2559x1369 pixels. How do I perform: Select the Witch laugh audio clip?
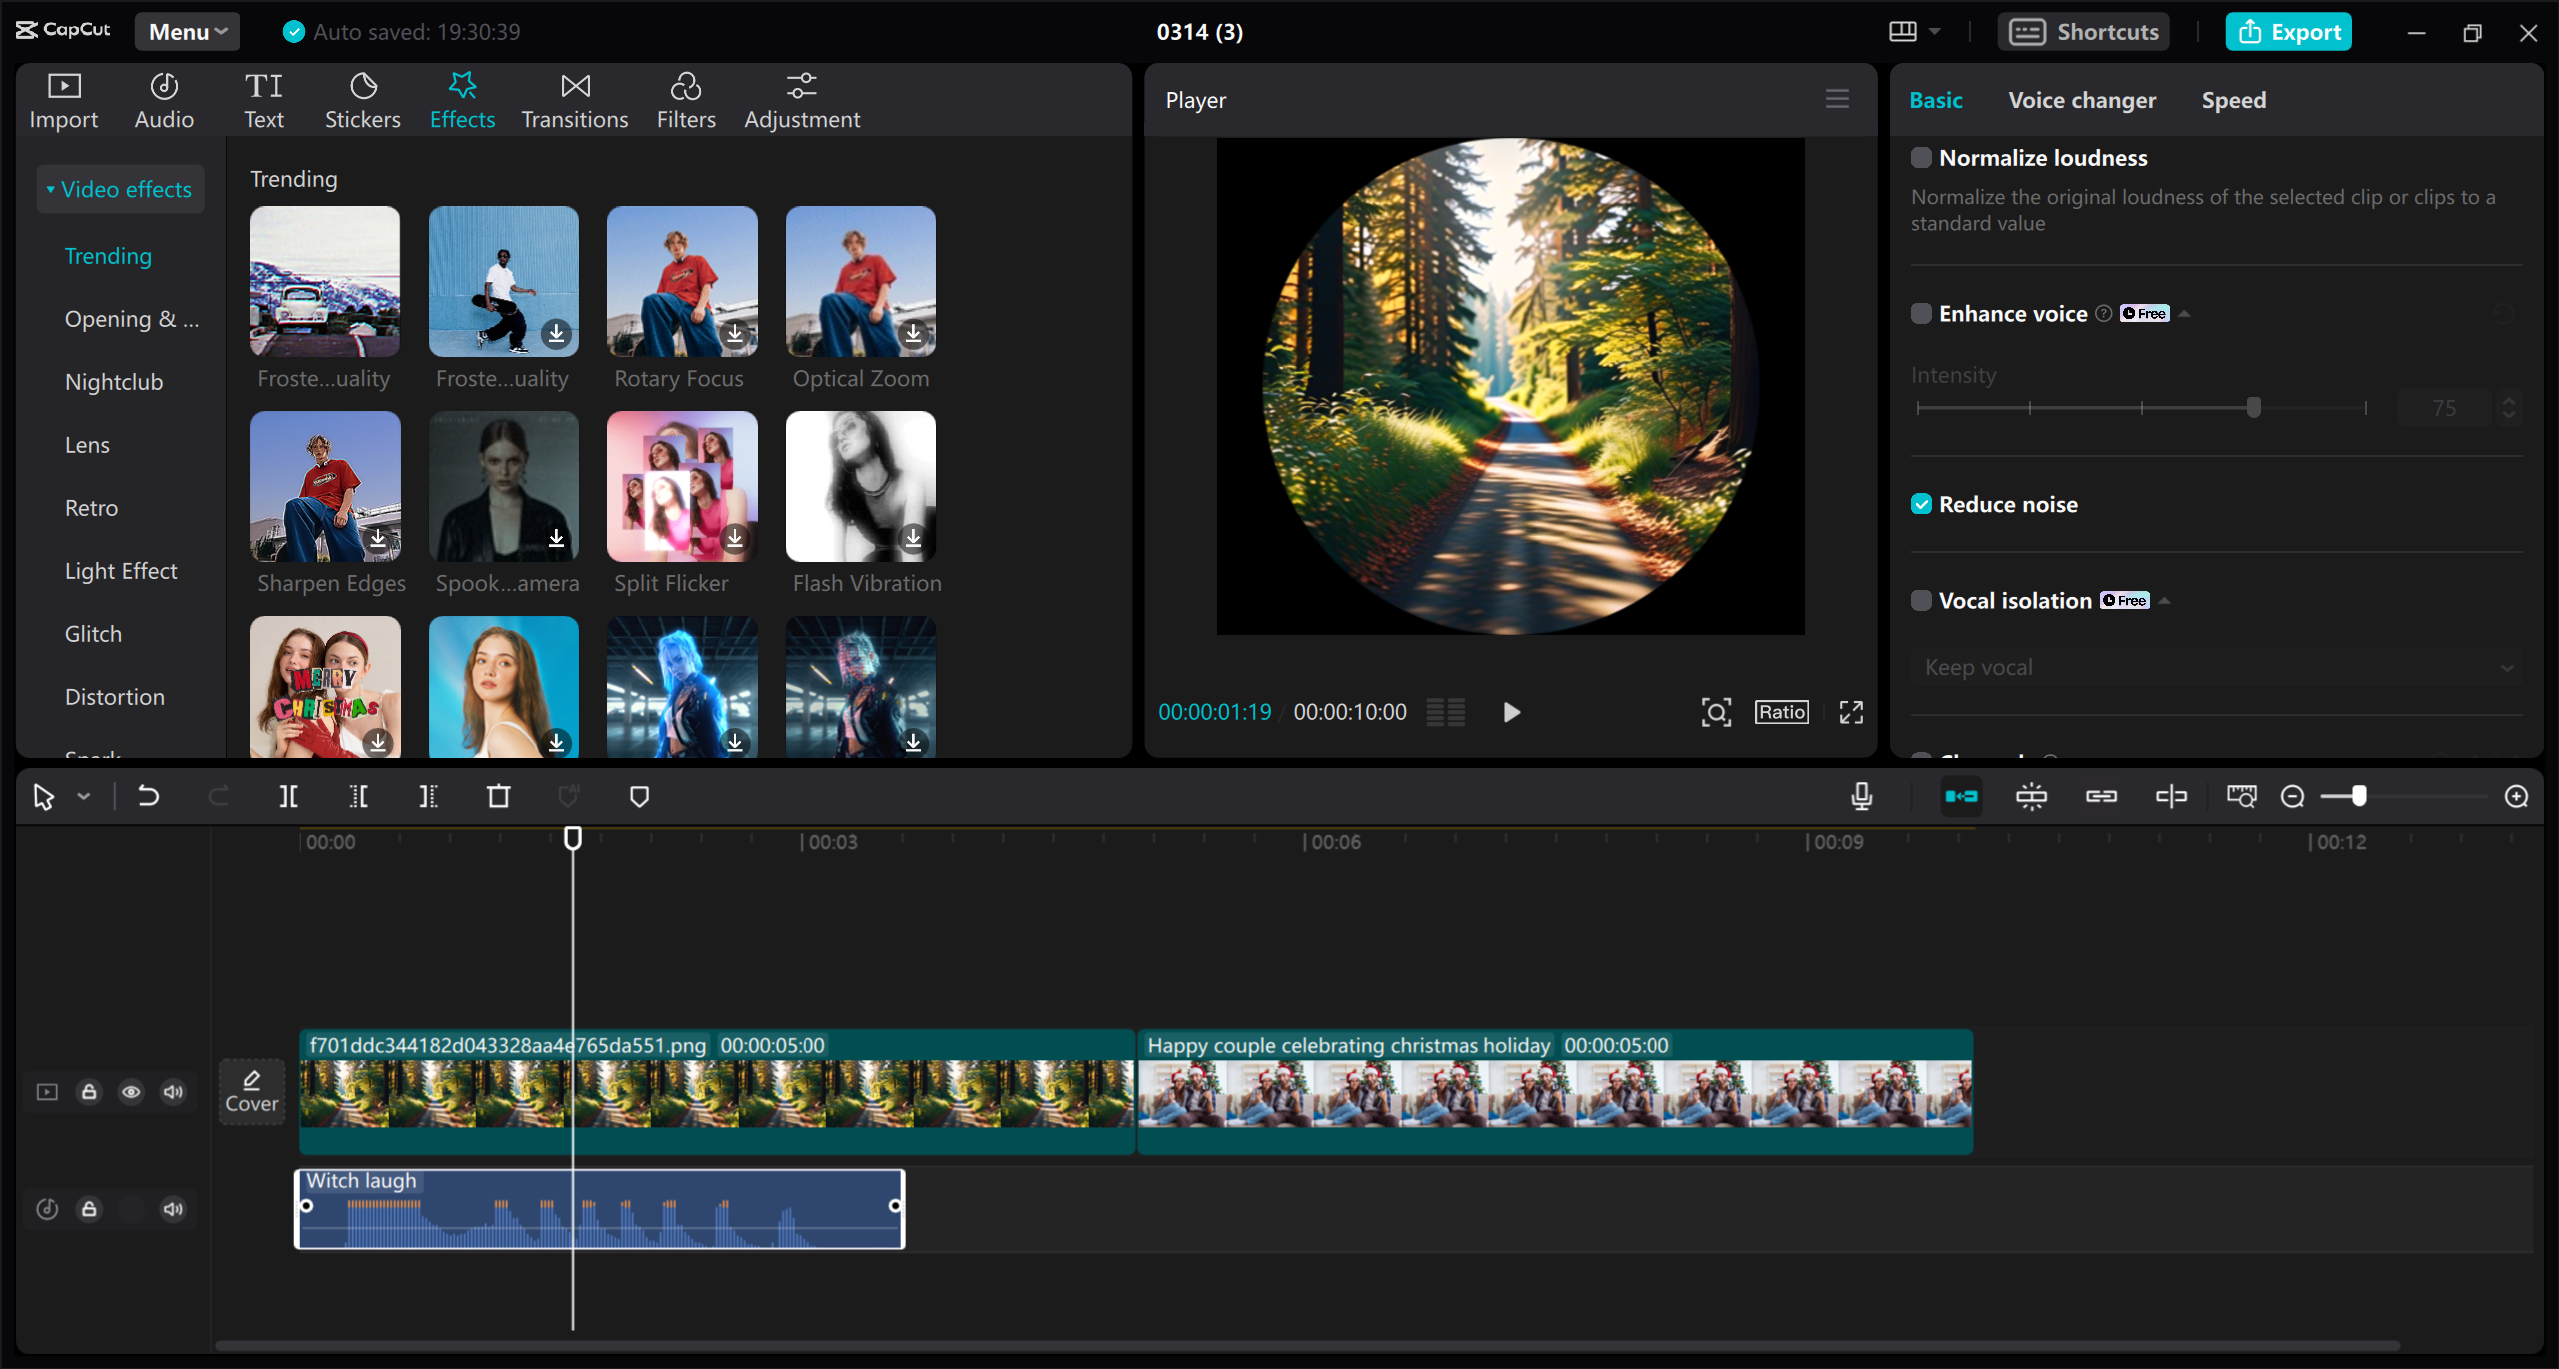click(600, 1208)
